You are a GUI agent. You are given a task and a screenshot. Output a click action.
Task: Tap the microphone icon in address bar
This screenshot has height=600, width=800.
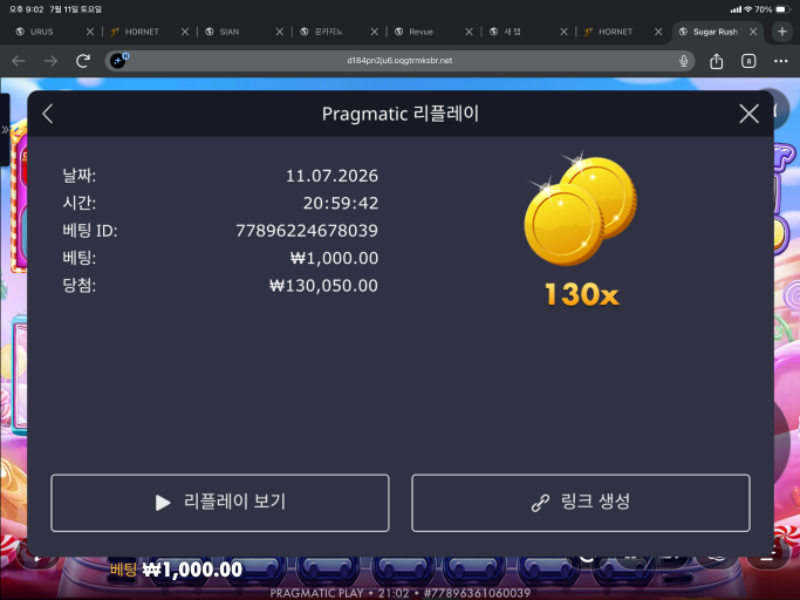(x=684, y=61)
